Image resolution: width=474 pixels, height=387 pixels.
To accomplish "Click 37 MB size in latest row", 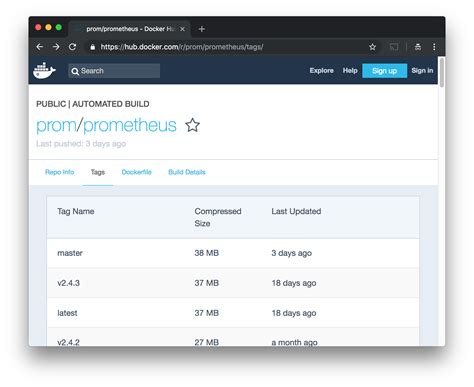I will click(x=207, y=313).
